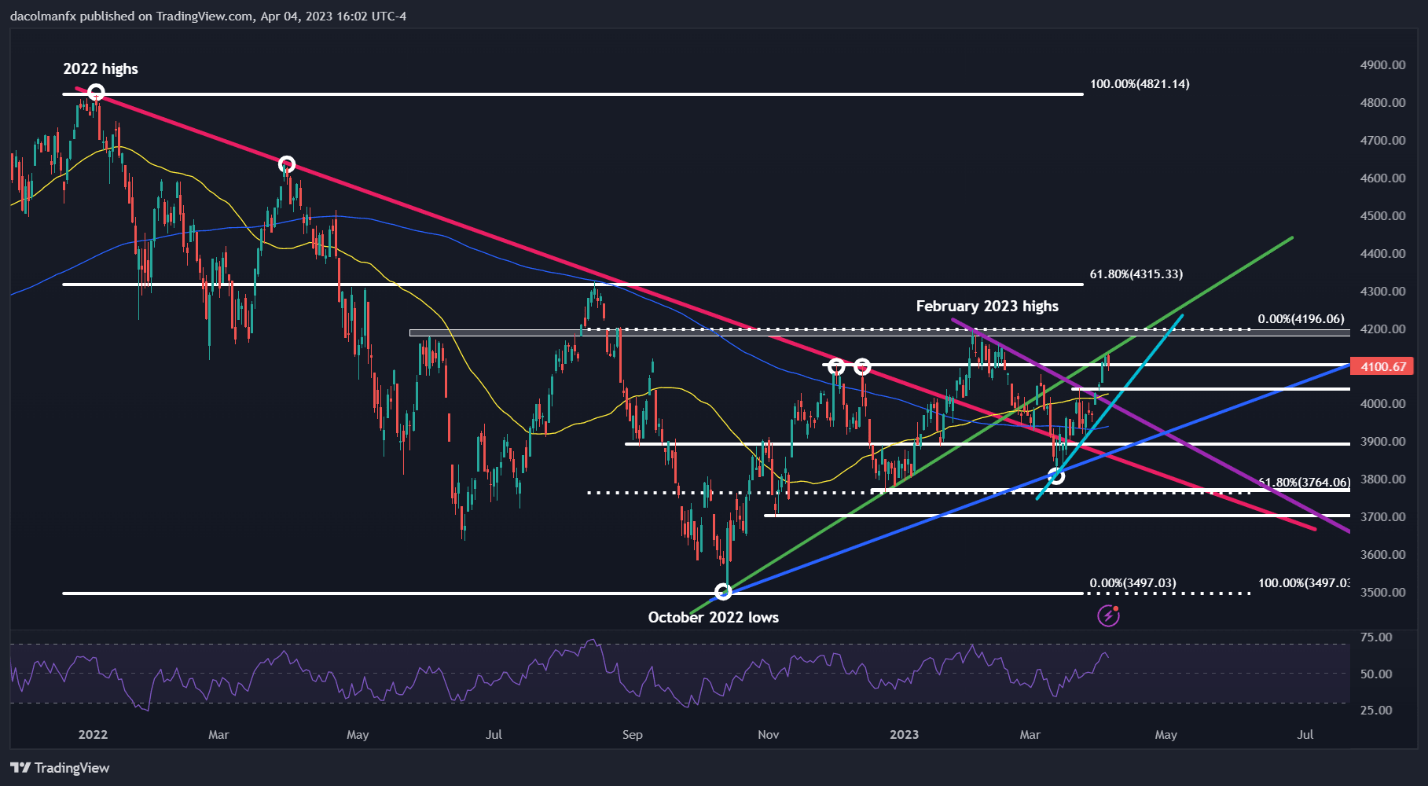This screenshot has height=786, width=1428.
Task: Click the 3800.00 price axis value
Action: [1383, 480]
